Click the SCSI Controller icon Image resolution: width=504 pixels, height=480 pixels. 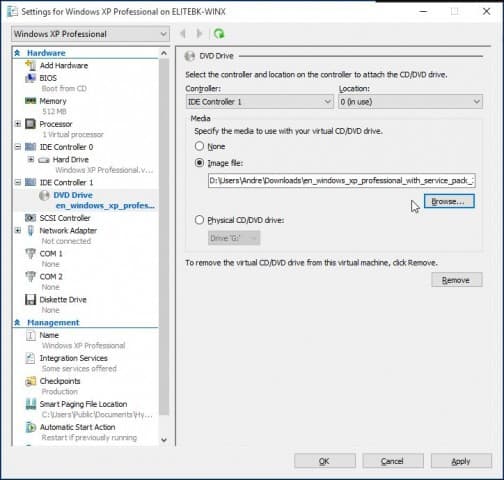coord(30,218)
